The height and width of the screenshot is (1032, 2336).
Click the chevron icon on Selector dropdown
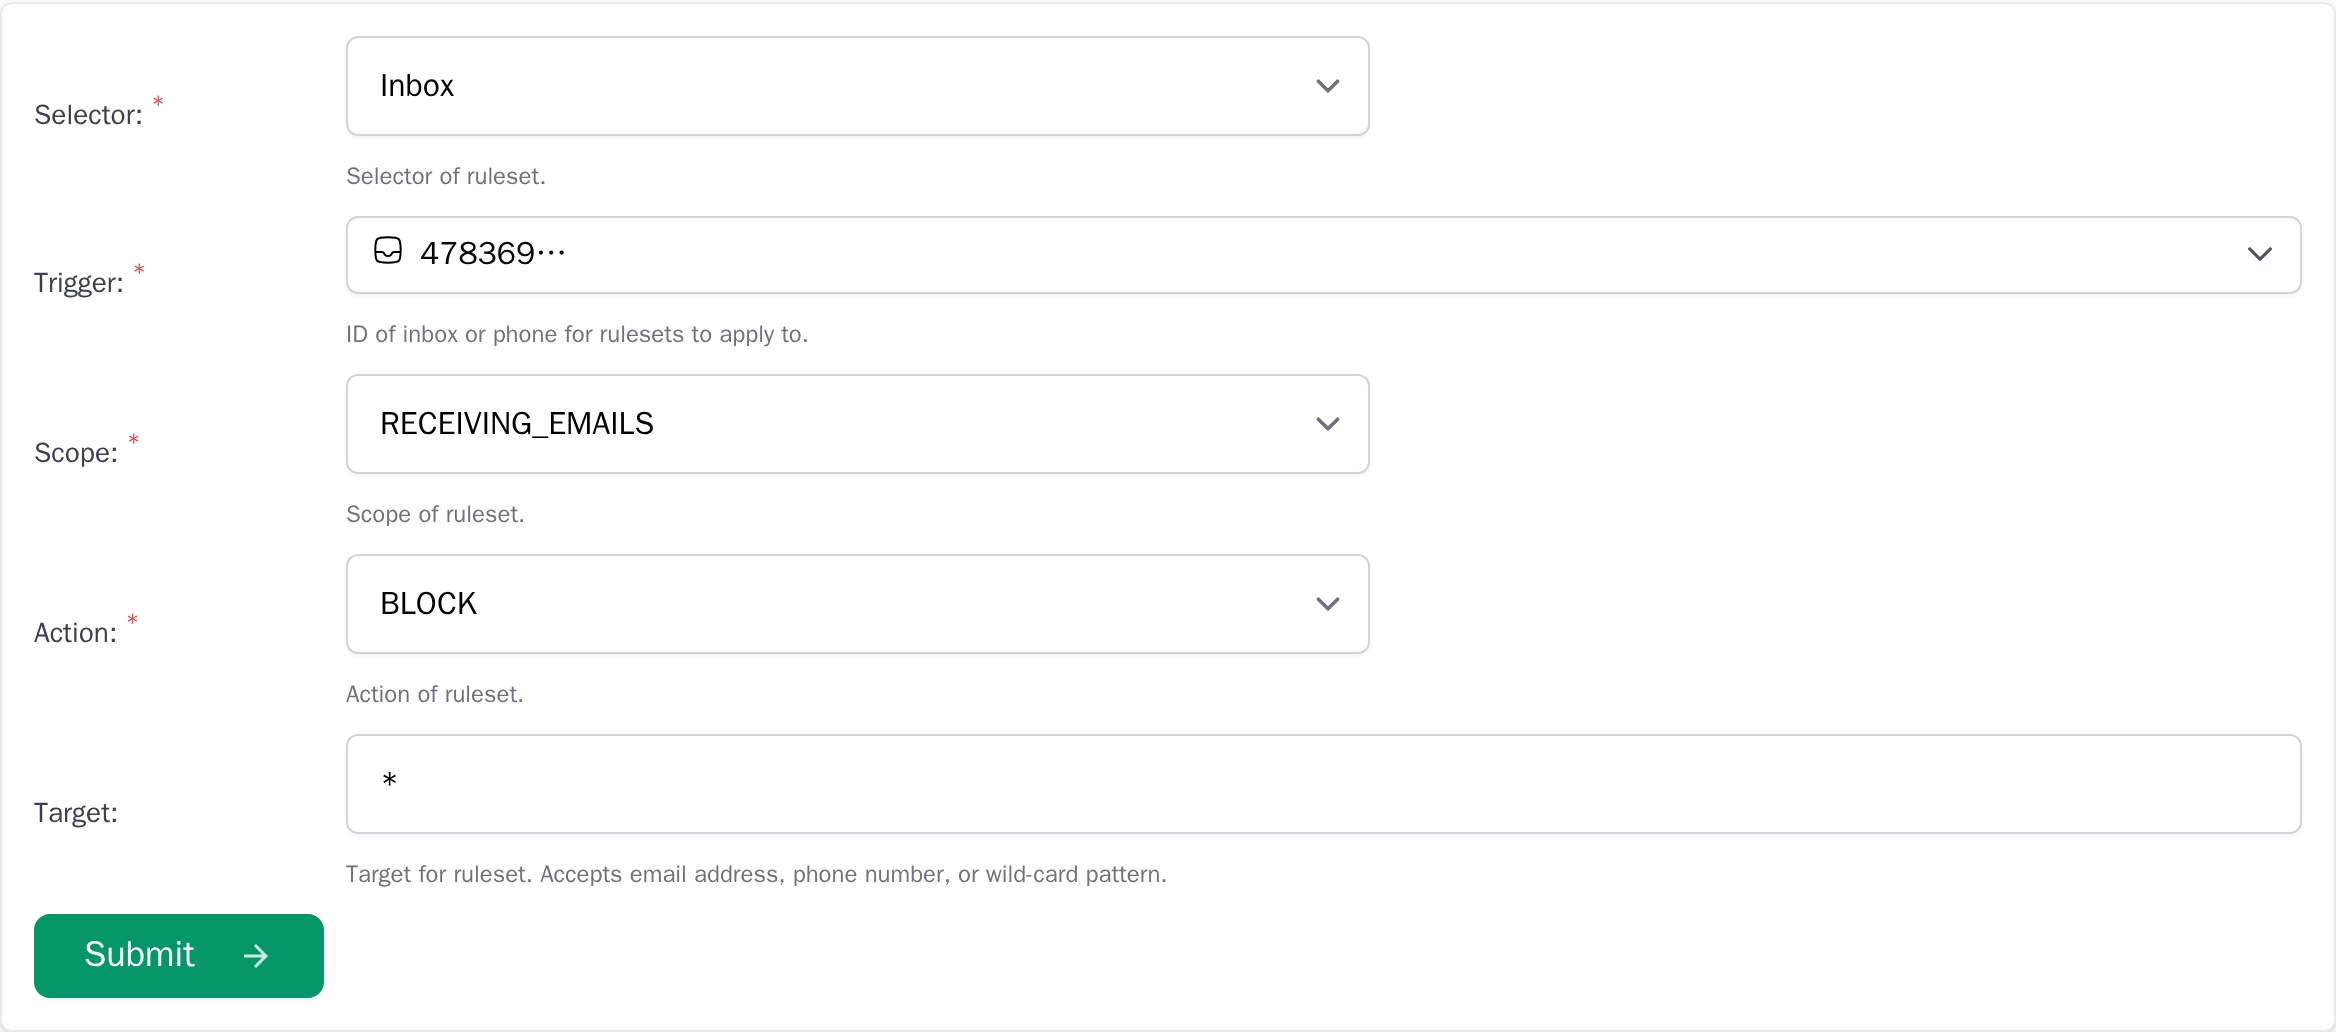pos(1328,86)
